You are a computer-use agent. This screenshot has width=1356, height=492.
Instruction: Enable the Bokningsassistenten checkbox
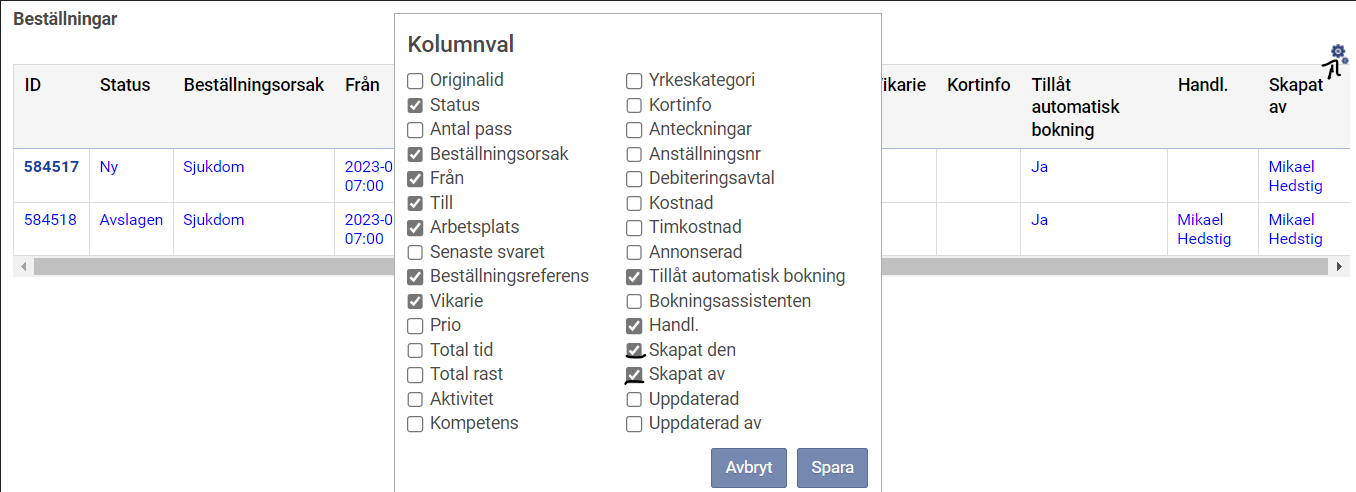634,301
